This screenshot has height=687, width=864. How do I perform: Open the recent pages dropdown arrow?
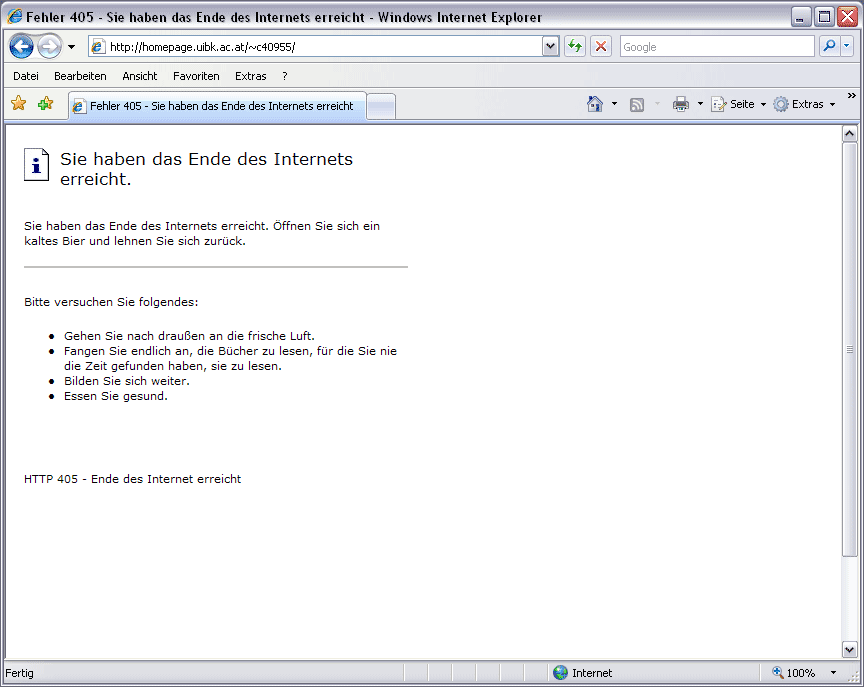(72, 47)
